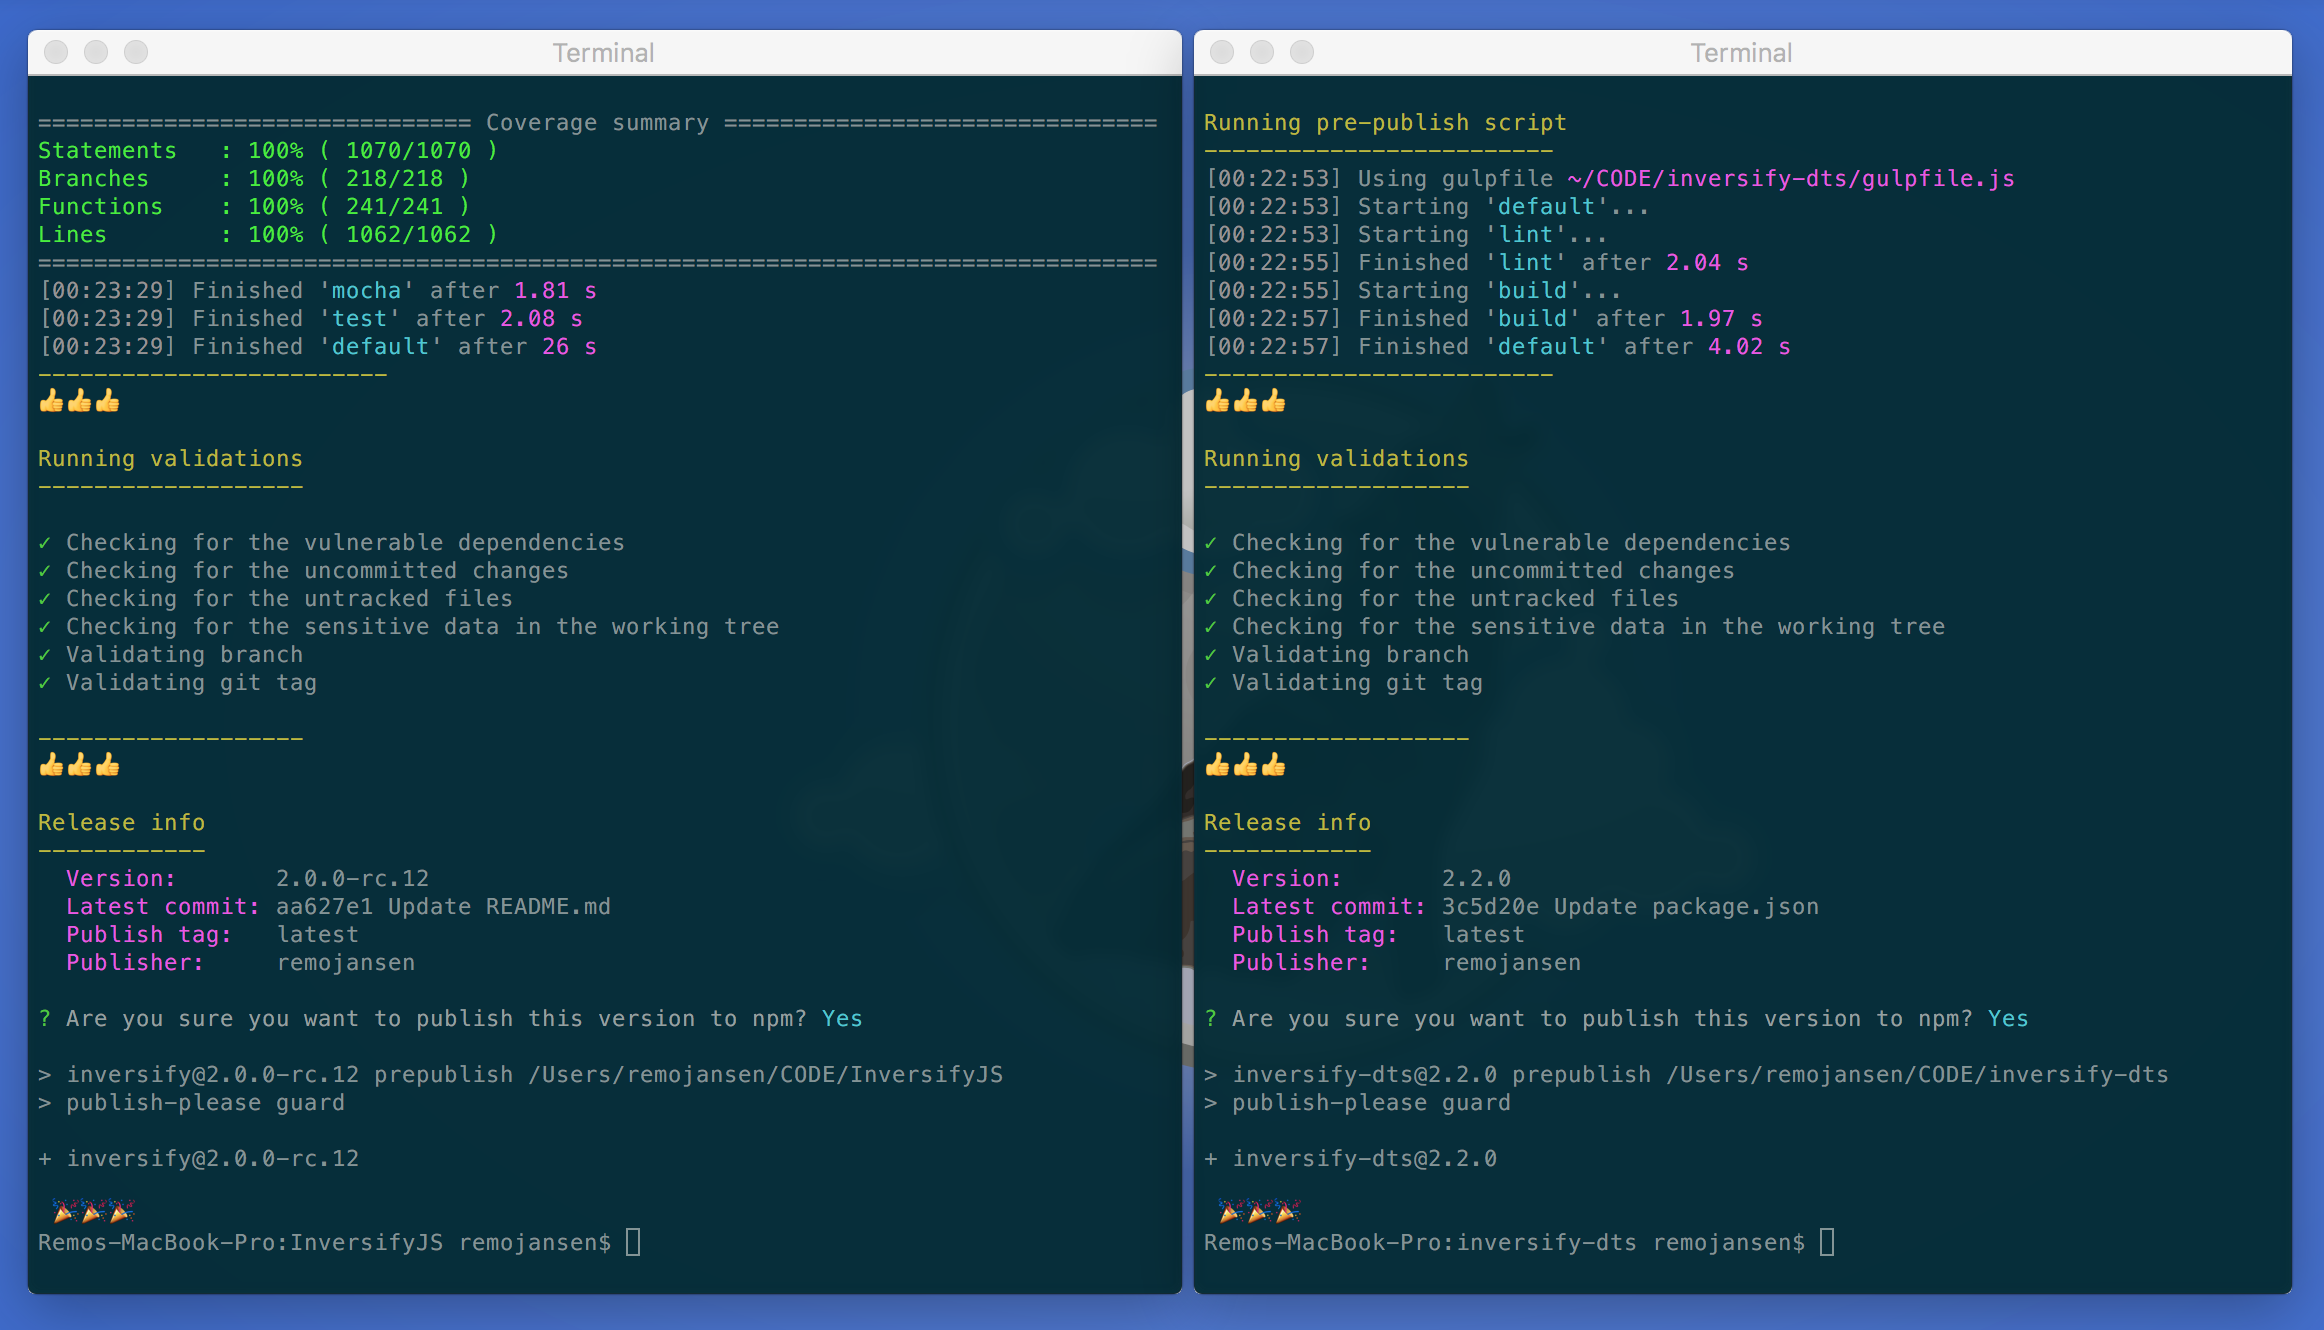
Task: Click the gulpfile path ~/CODE/inversify-dts/gulpfile.js
Action: pos(1791,179)
